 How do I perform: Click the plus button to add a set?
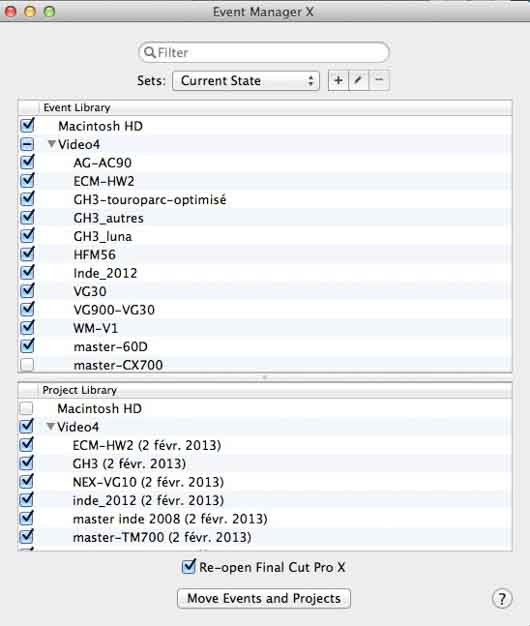(338, 81)
